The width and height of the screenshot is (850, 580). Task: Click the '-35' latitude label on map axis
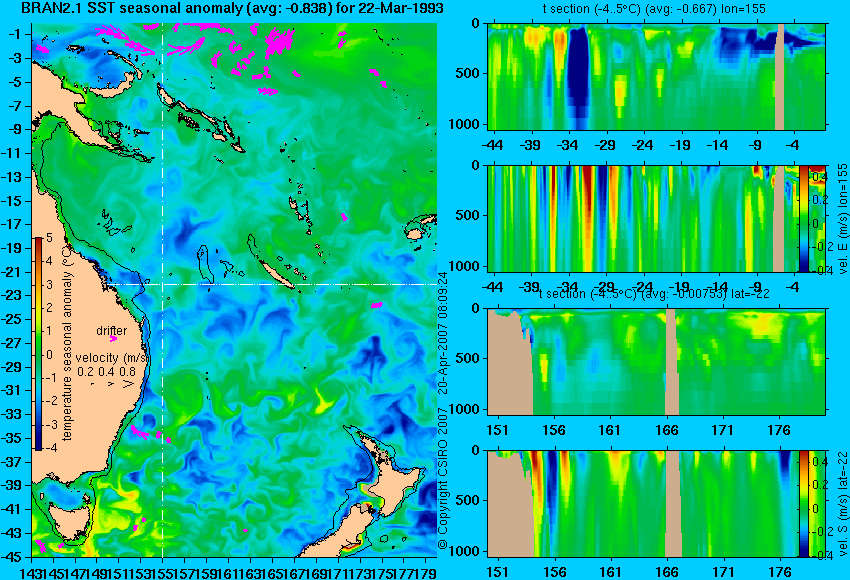point(13,438)
